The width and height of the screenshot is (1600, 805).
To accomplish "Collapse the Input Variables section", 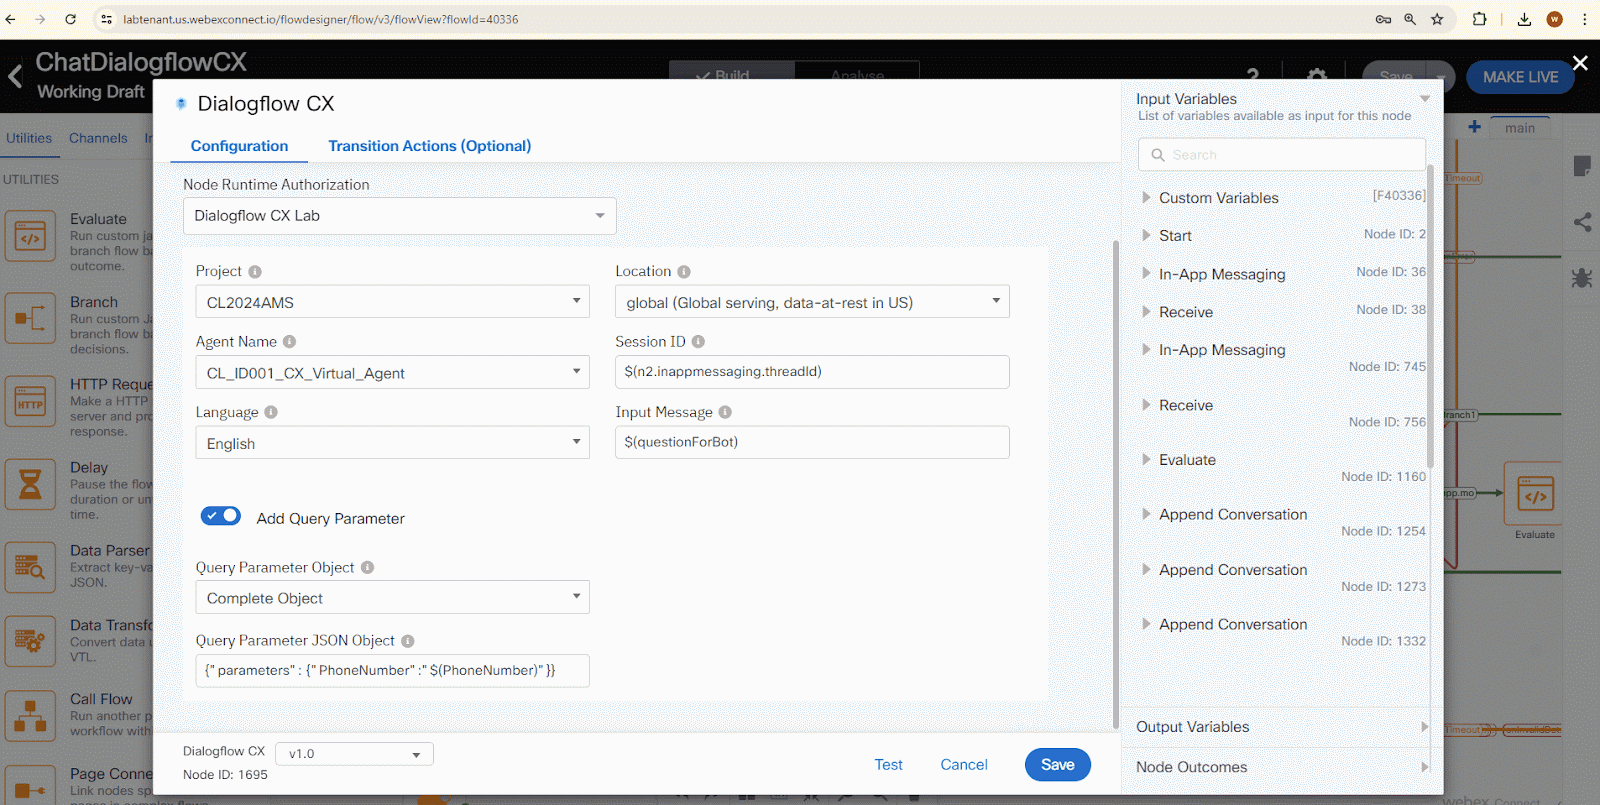I will point(1425,99).
